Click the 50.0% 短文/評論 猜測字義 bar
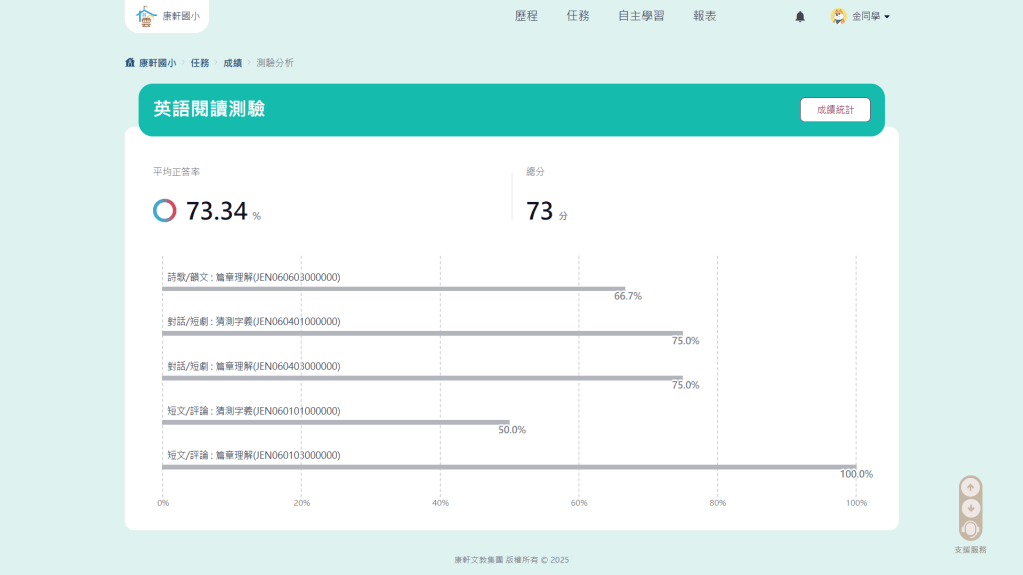Screen dimensions: 1023x575 pyautogui.click(x=336, y=422)
